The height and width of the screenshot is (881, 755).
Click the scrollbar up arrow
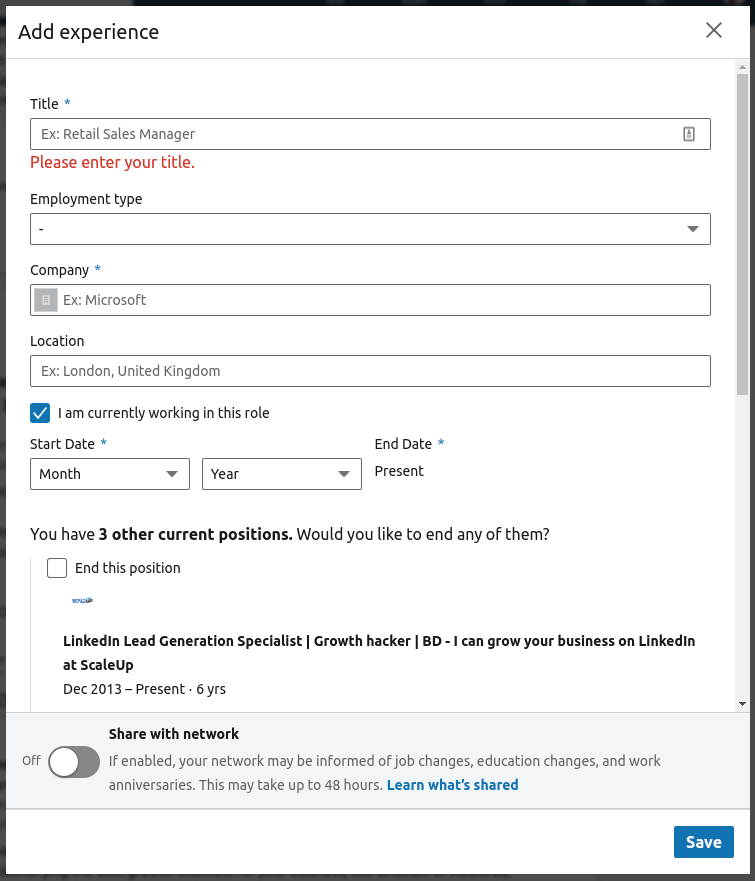[742, 68]
